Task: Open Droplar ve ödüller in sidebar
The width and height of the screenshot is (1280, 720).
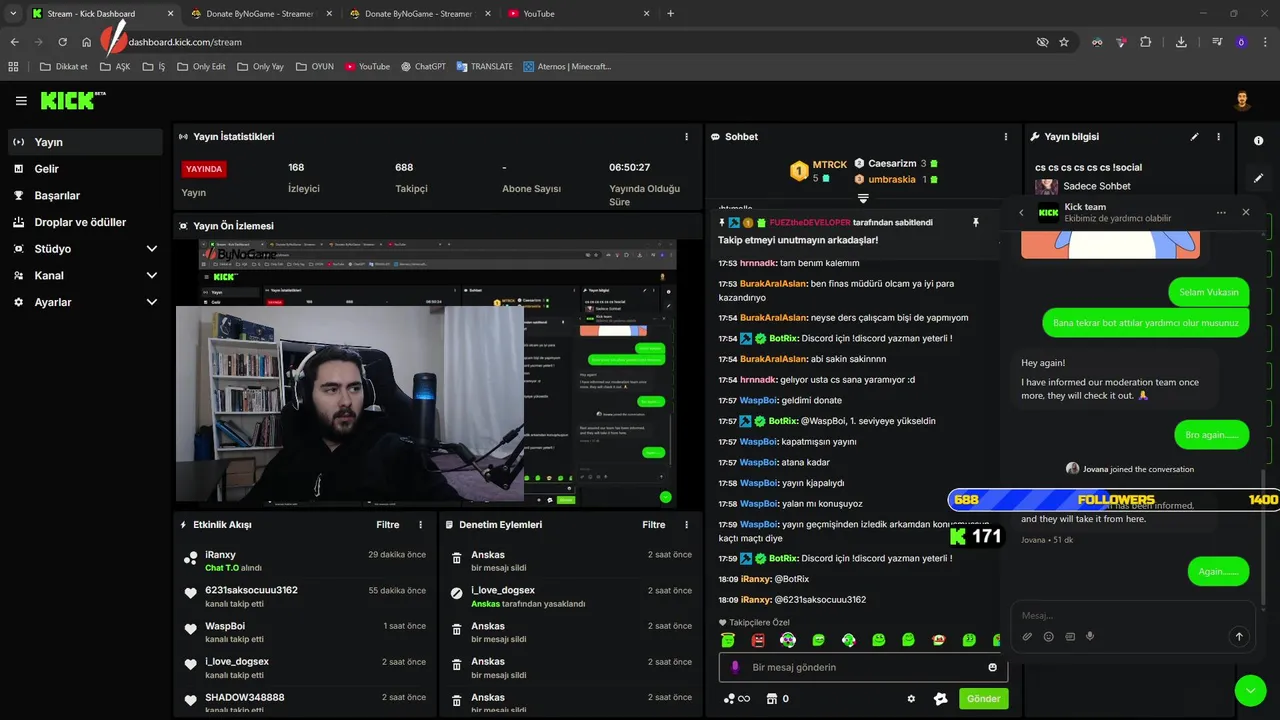Action: (85, 222)
